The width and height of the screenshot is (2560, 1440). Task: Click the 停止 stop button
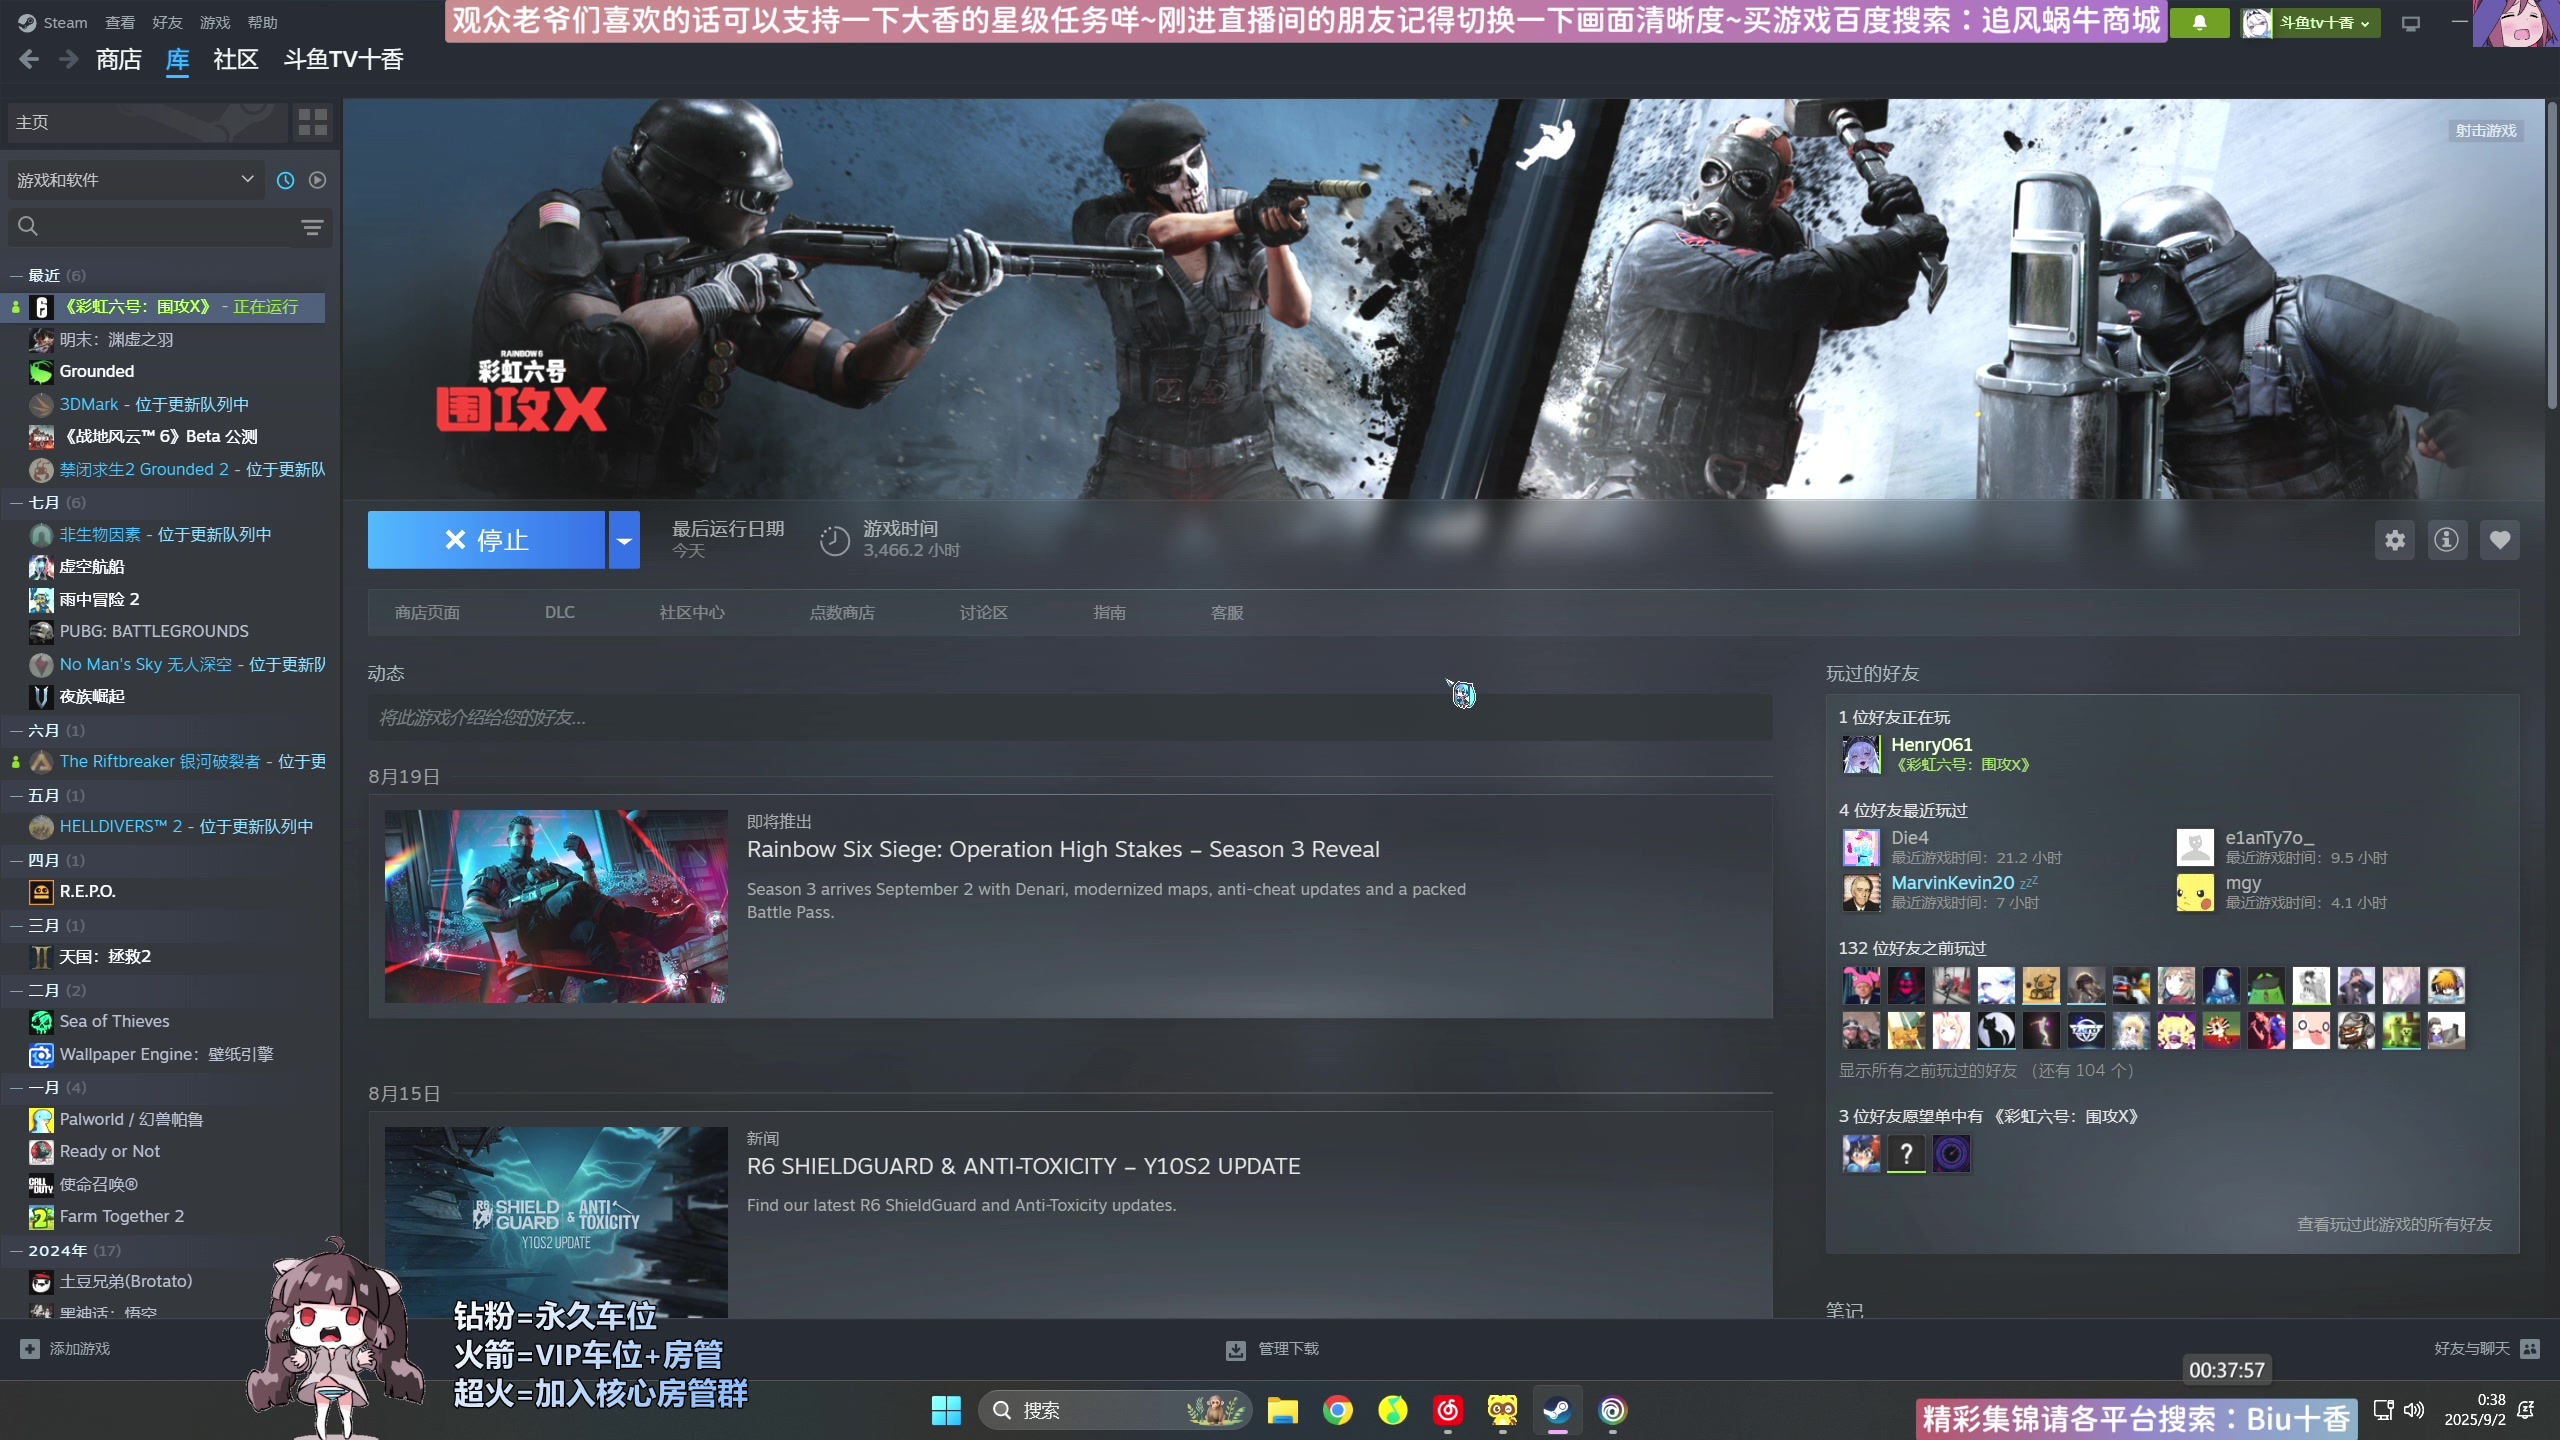(486, 540)
